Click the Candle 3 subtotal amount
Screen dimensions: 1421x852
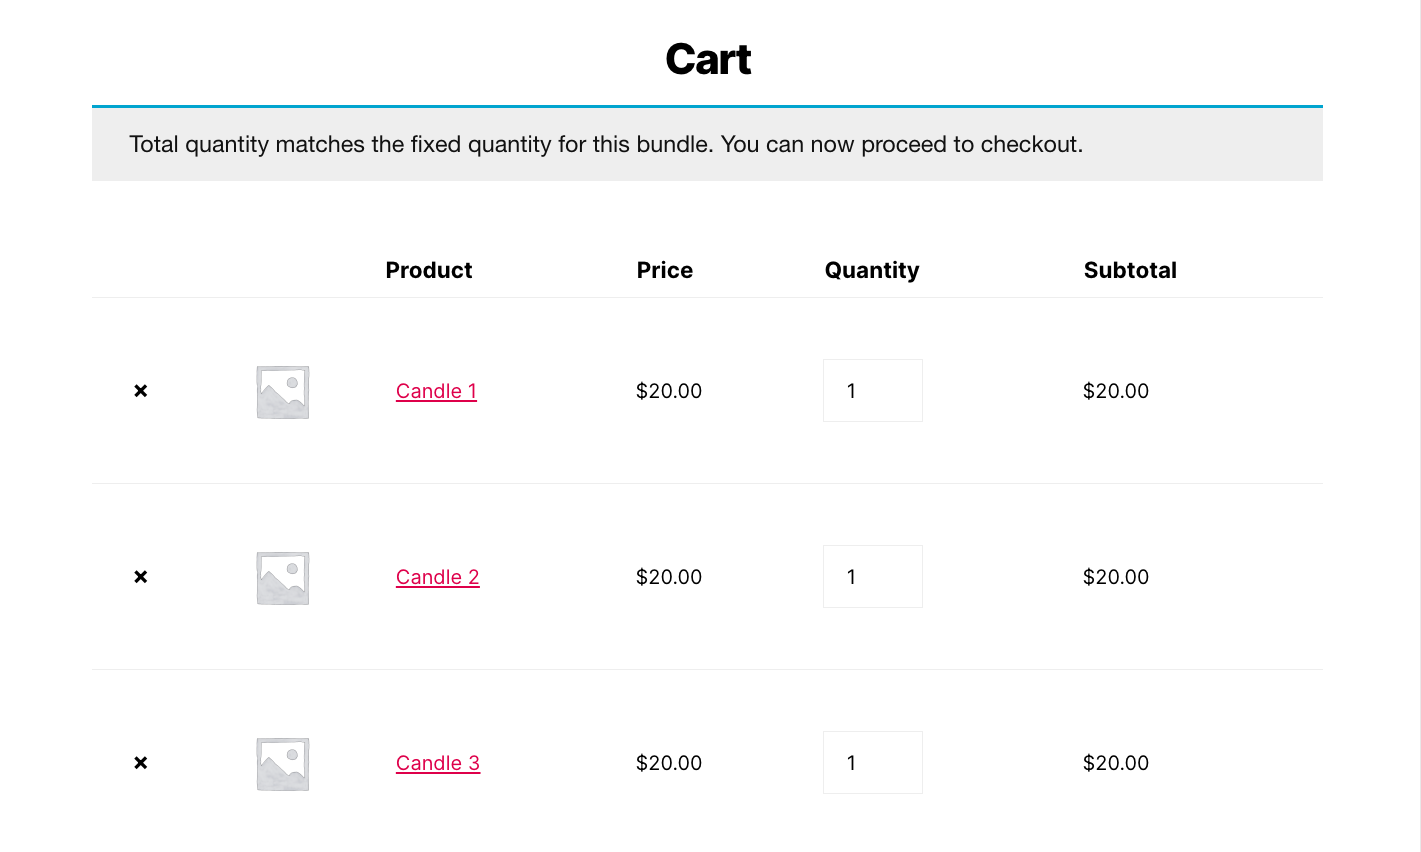point(1116,763)
